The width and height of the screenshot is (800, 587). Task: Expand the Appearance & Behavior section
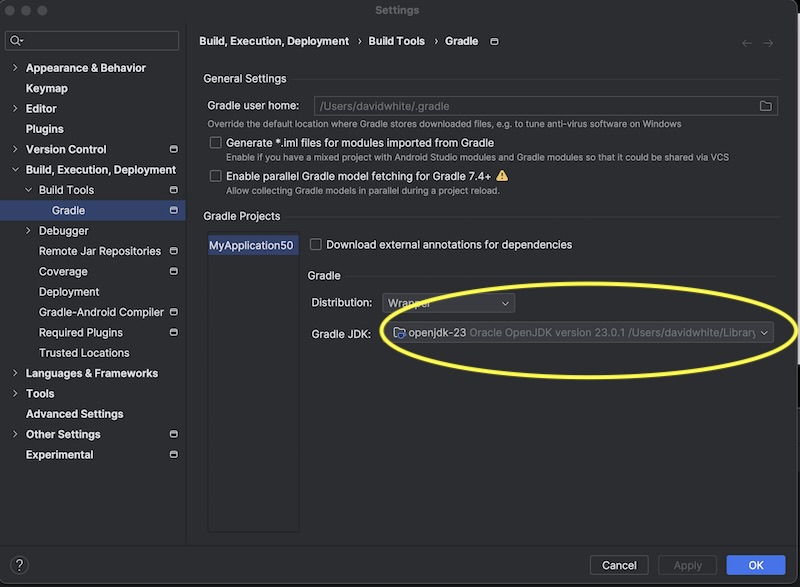(15, 68)
